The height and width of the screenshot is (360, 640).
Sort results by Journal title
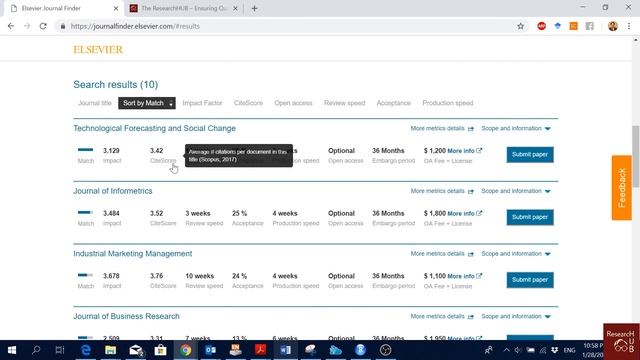click(95, 103)
